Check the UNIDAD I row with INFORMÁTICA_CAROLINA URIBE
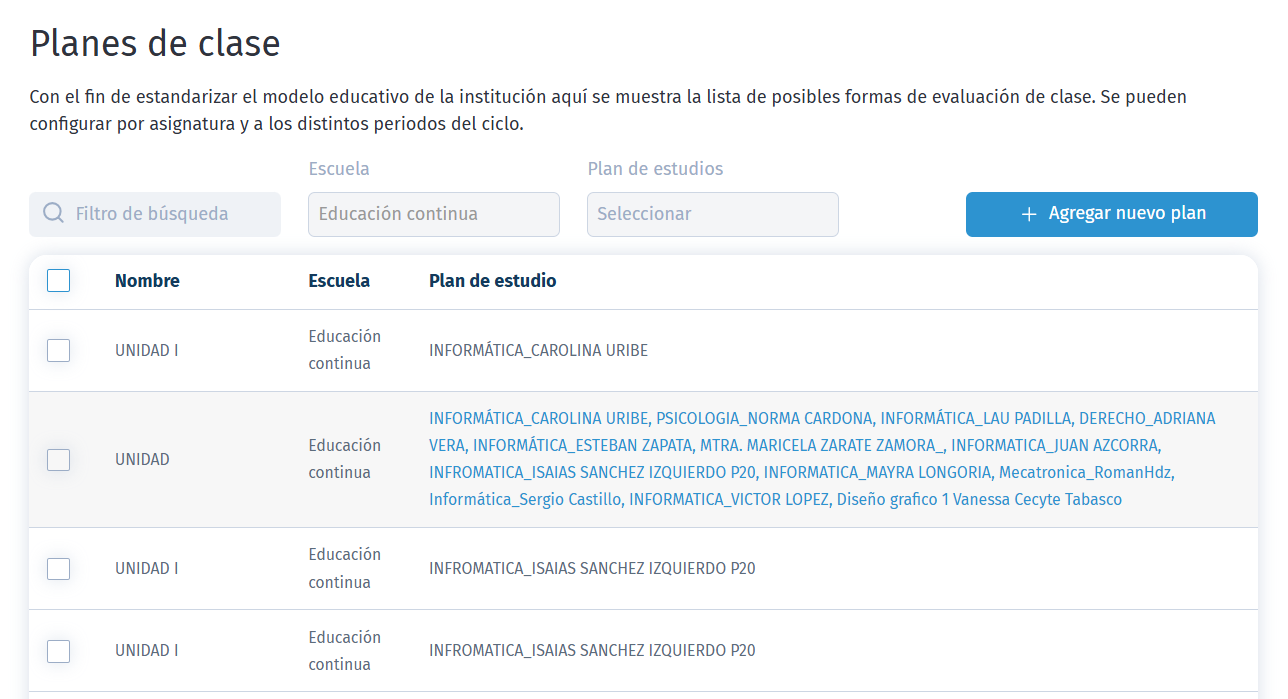Image resolution: width=1288 pixels, height=699 pixels. [x=59, y=350]
